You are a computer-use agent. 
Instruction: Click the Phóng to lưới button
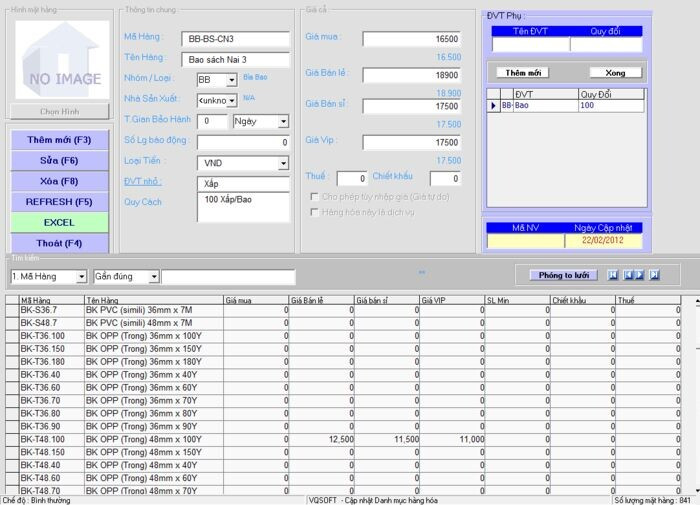coord(564,275)
